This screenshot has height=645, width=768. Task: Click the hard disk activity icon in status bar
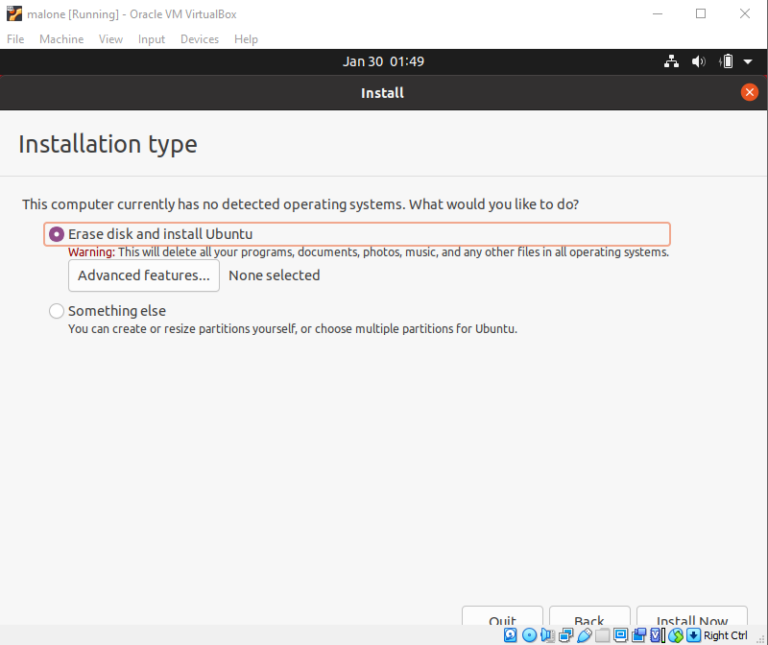coord(510,635)
